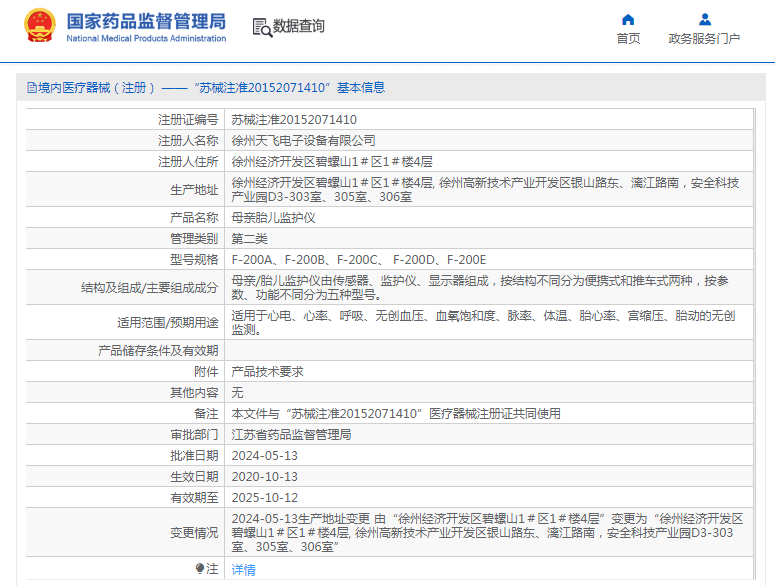Click the government service portal person icon
The height and width of the screenshot is (586, 775).
click(705, 20)
